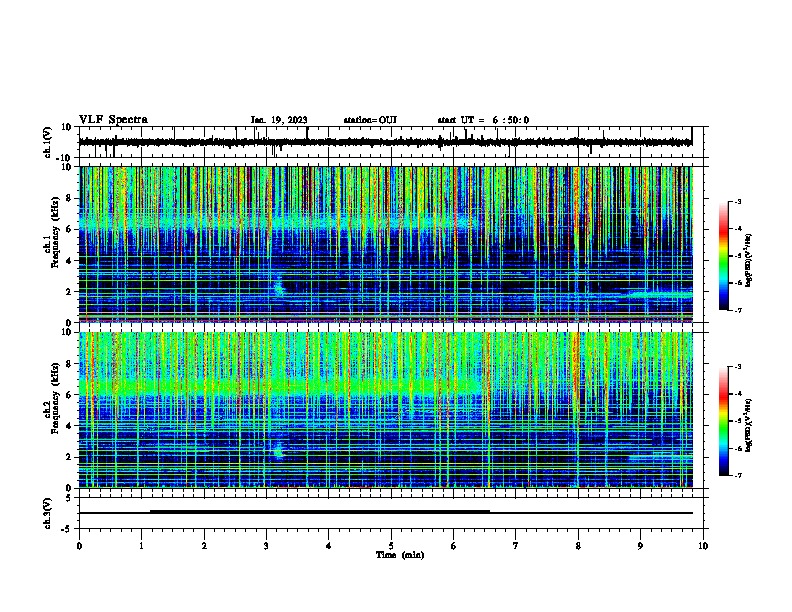The height and width of the screenshot is (612, 792).
Task: Click the time-axis tick label "4" at the bottom
Action: pyautogui.click(x=329, y=546)
